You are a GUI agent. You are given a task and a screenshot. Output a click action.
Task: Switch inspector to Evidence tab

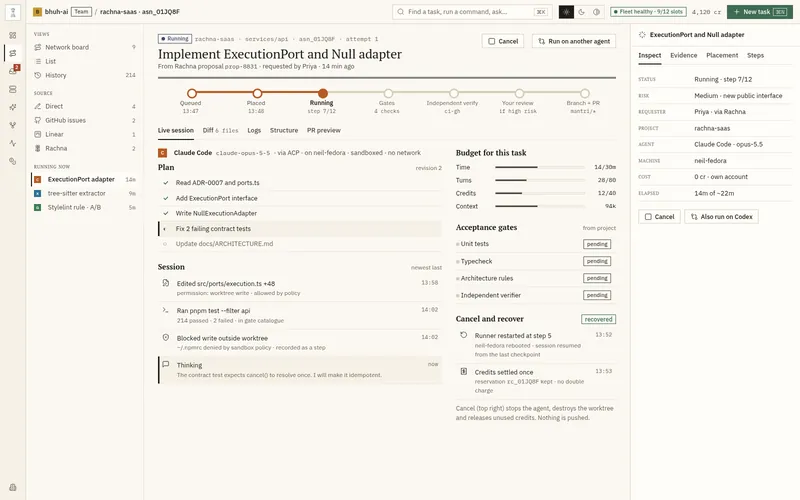[683, 56]
